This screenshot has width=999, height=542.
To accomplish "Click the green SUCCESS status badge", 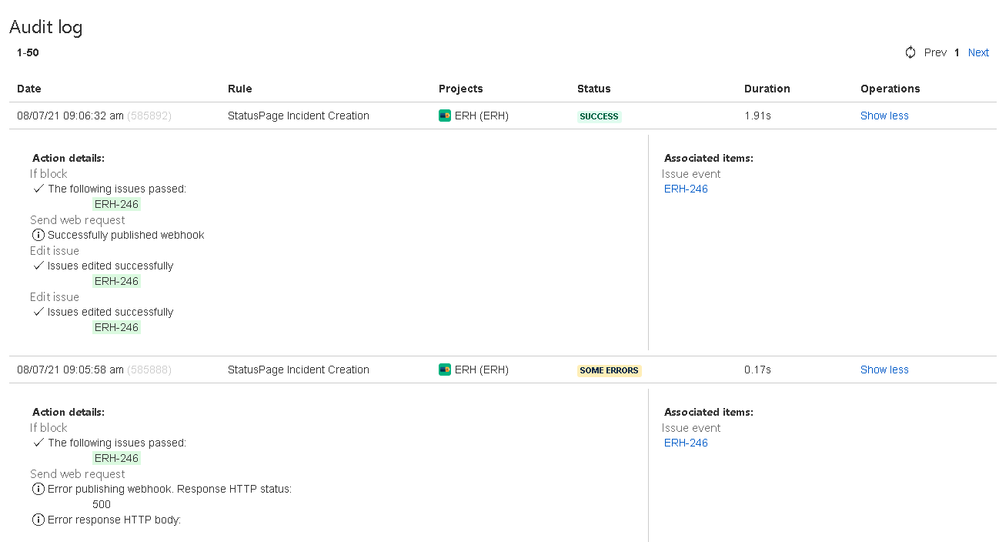I will [599, 116].
